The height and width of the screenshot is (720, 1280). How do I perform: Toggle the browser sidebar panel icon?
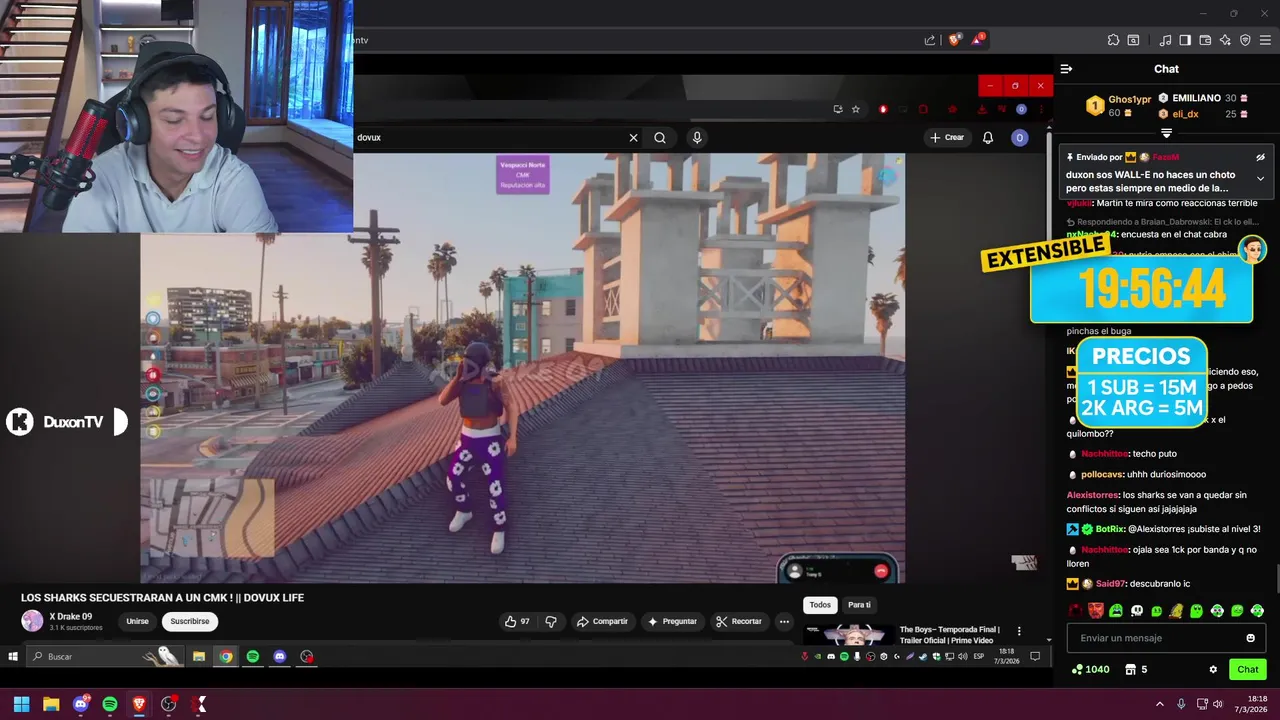(x=1185, y=40)
